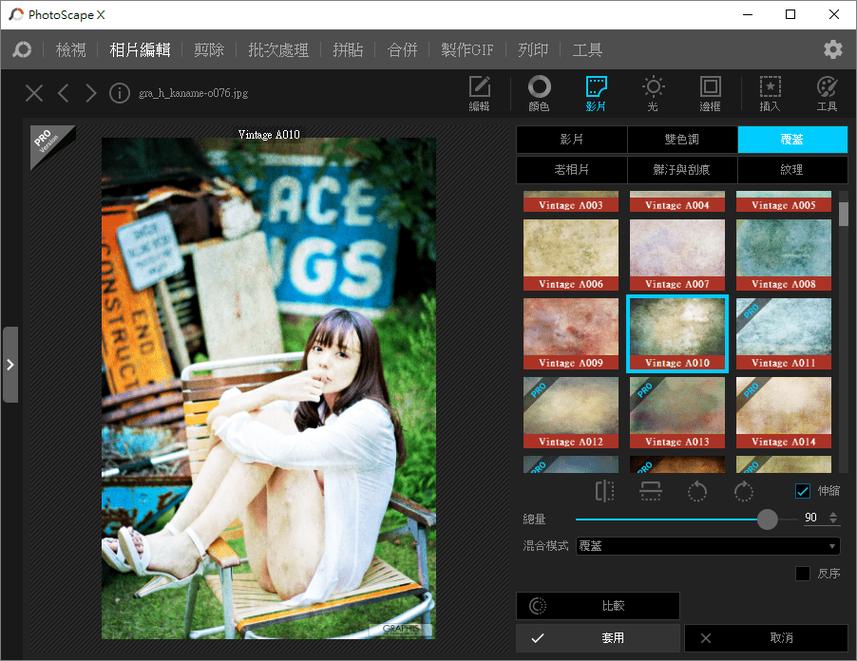Increase 總量 value with up stepper arrow

click(833, 514)
